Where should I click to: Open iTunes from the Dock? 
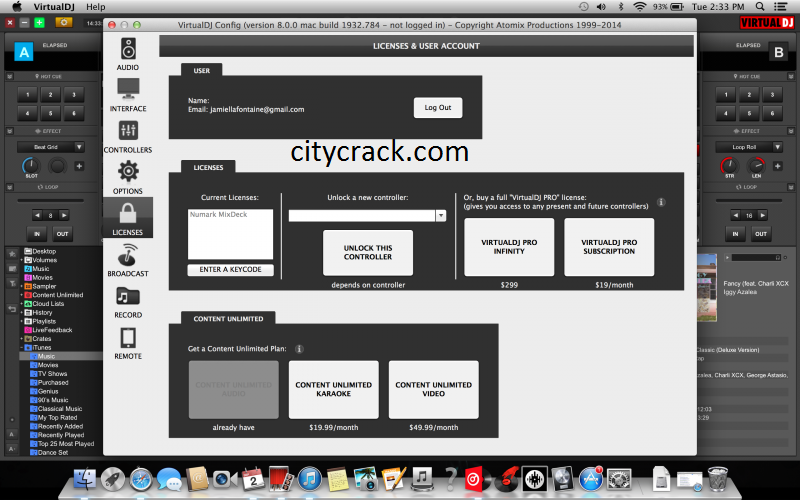point(309,479)
